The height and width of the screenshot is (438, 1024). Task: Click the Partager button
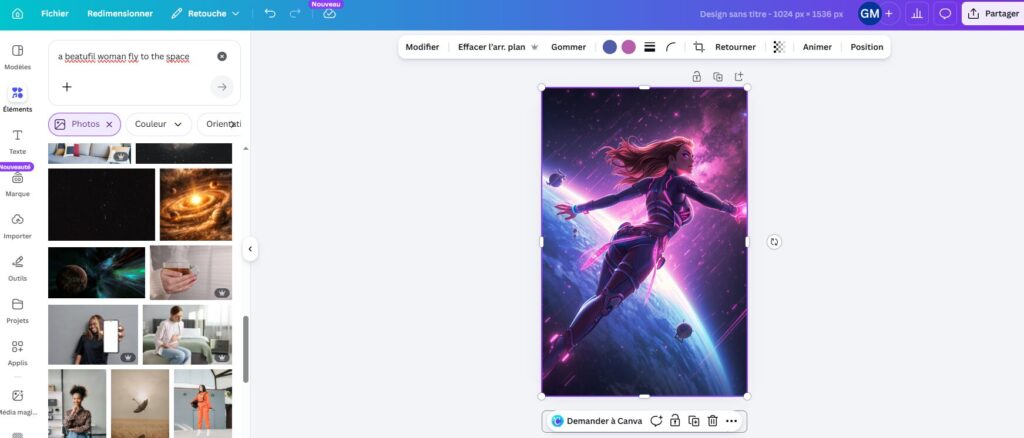click(x=993, y=14)
